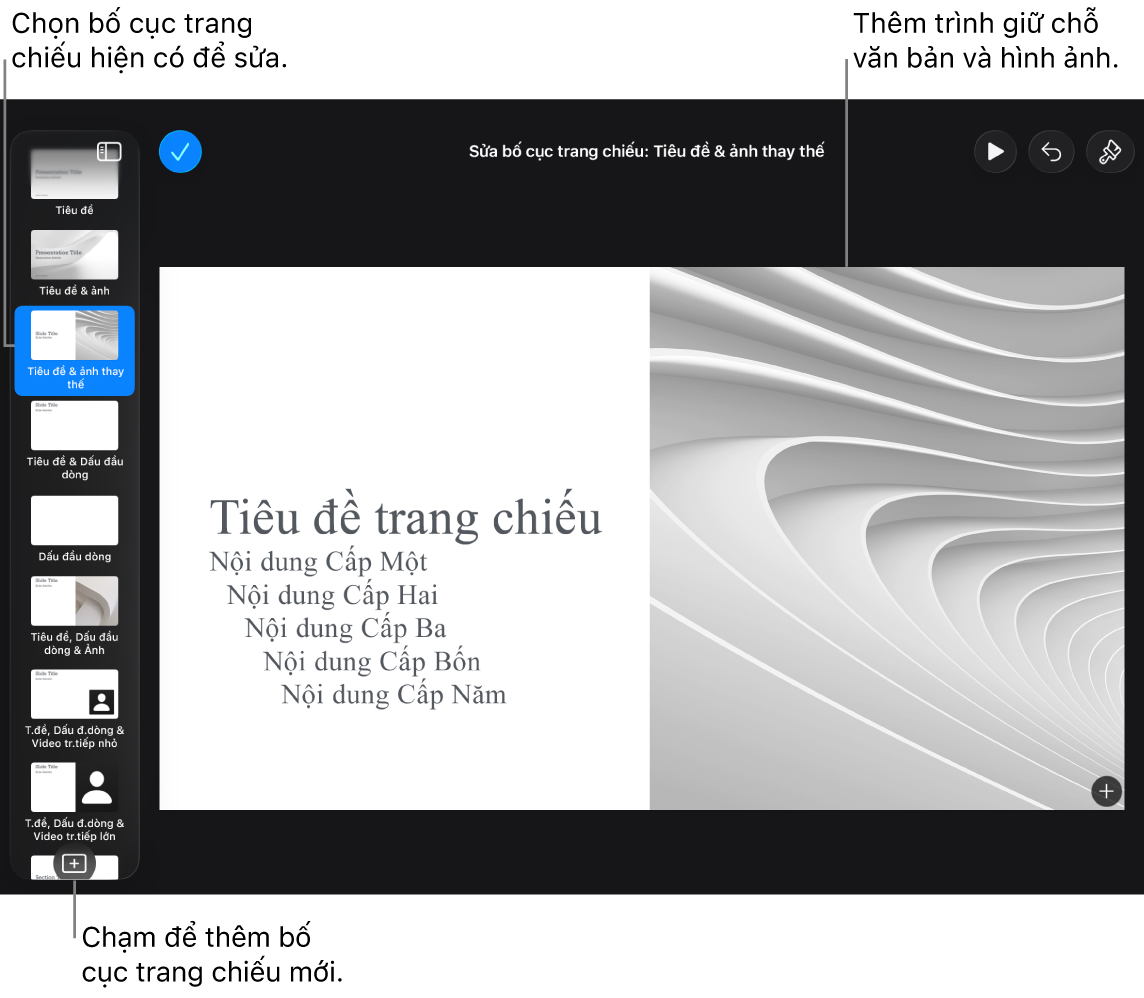This screenshot has height=998, width=1144.
Task: Tap the plus button to add placeholder
Action: 1106,791
